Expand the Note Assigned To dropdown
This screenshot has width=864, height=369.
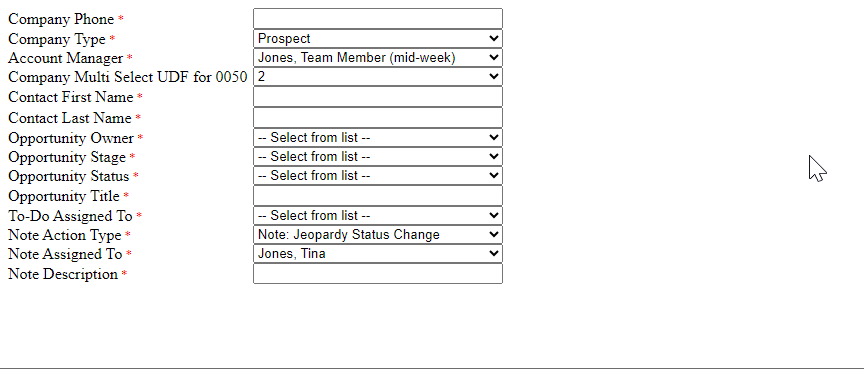378,253
